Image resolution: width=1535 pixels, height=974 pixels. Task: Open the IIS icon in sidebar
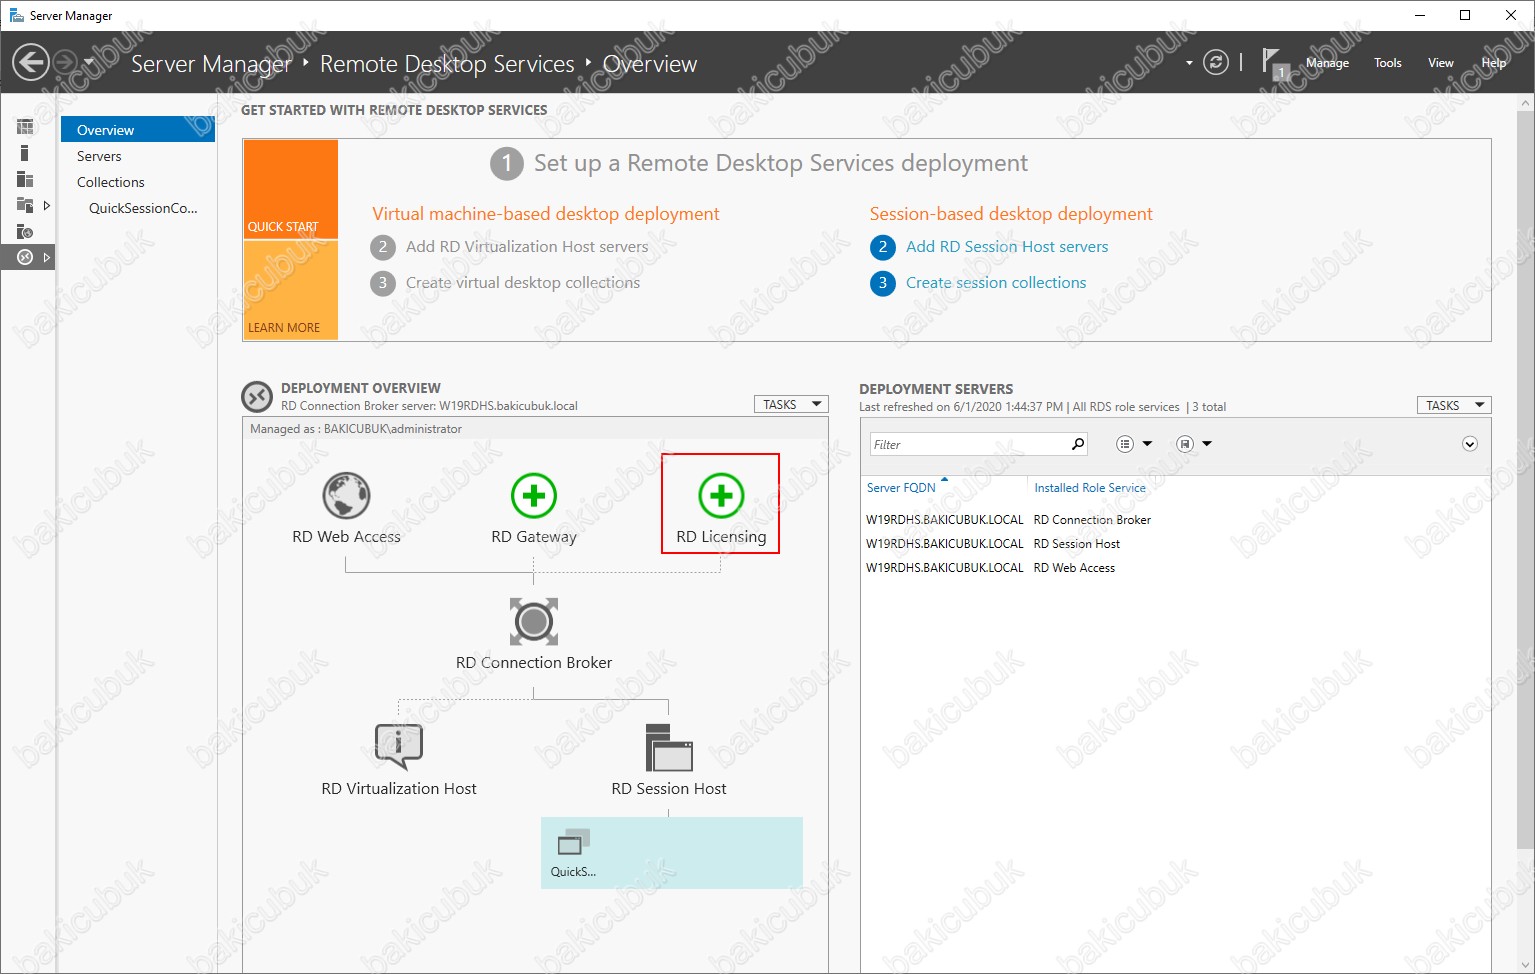tap(25, 231)
